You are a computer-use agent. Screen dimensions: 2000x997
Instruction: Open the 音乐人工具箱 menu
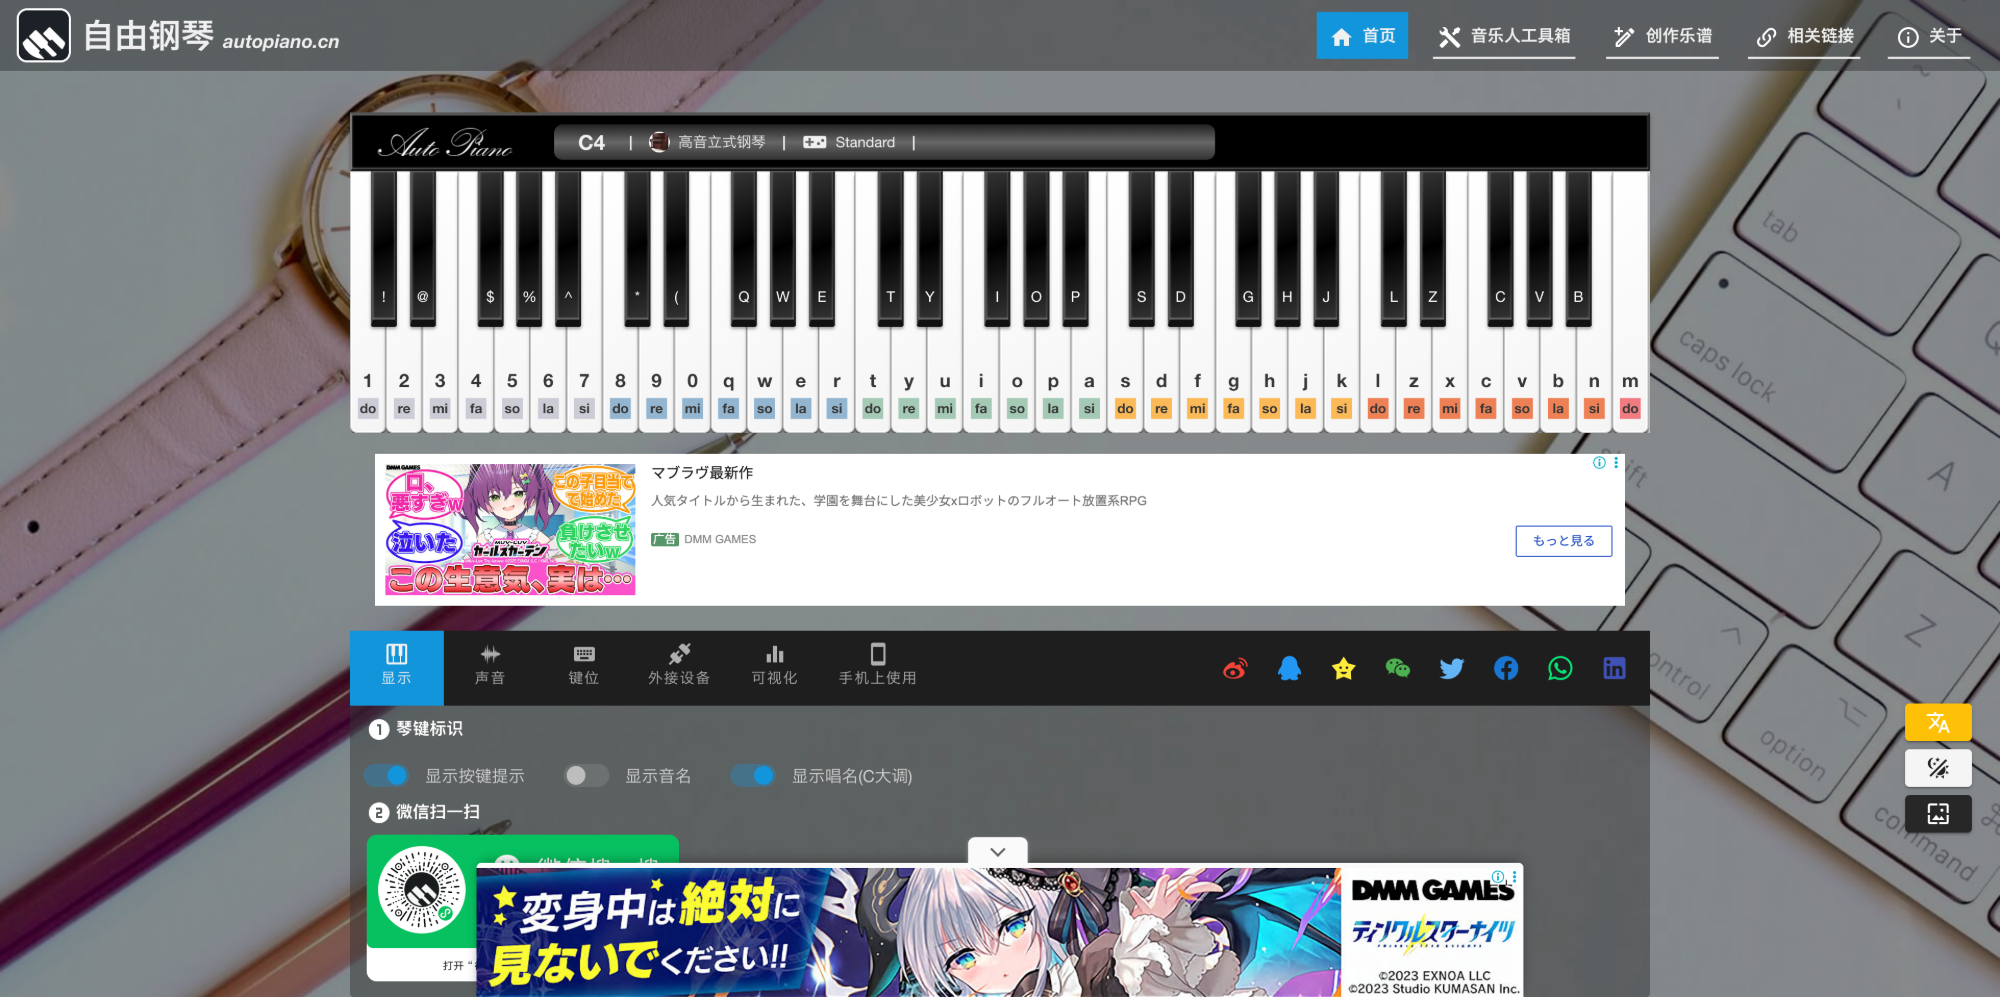tap(1504, 36)
